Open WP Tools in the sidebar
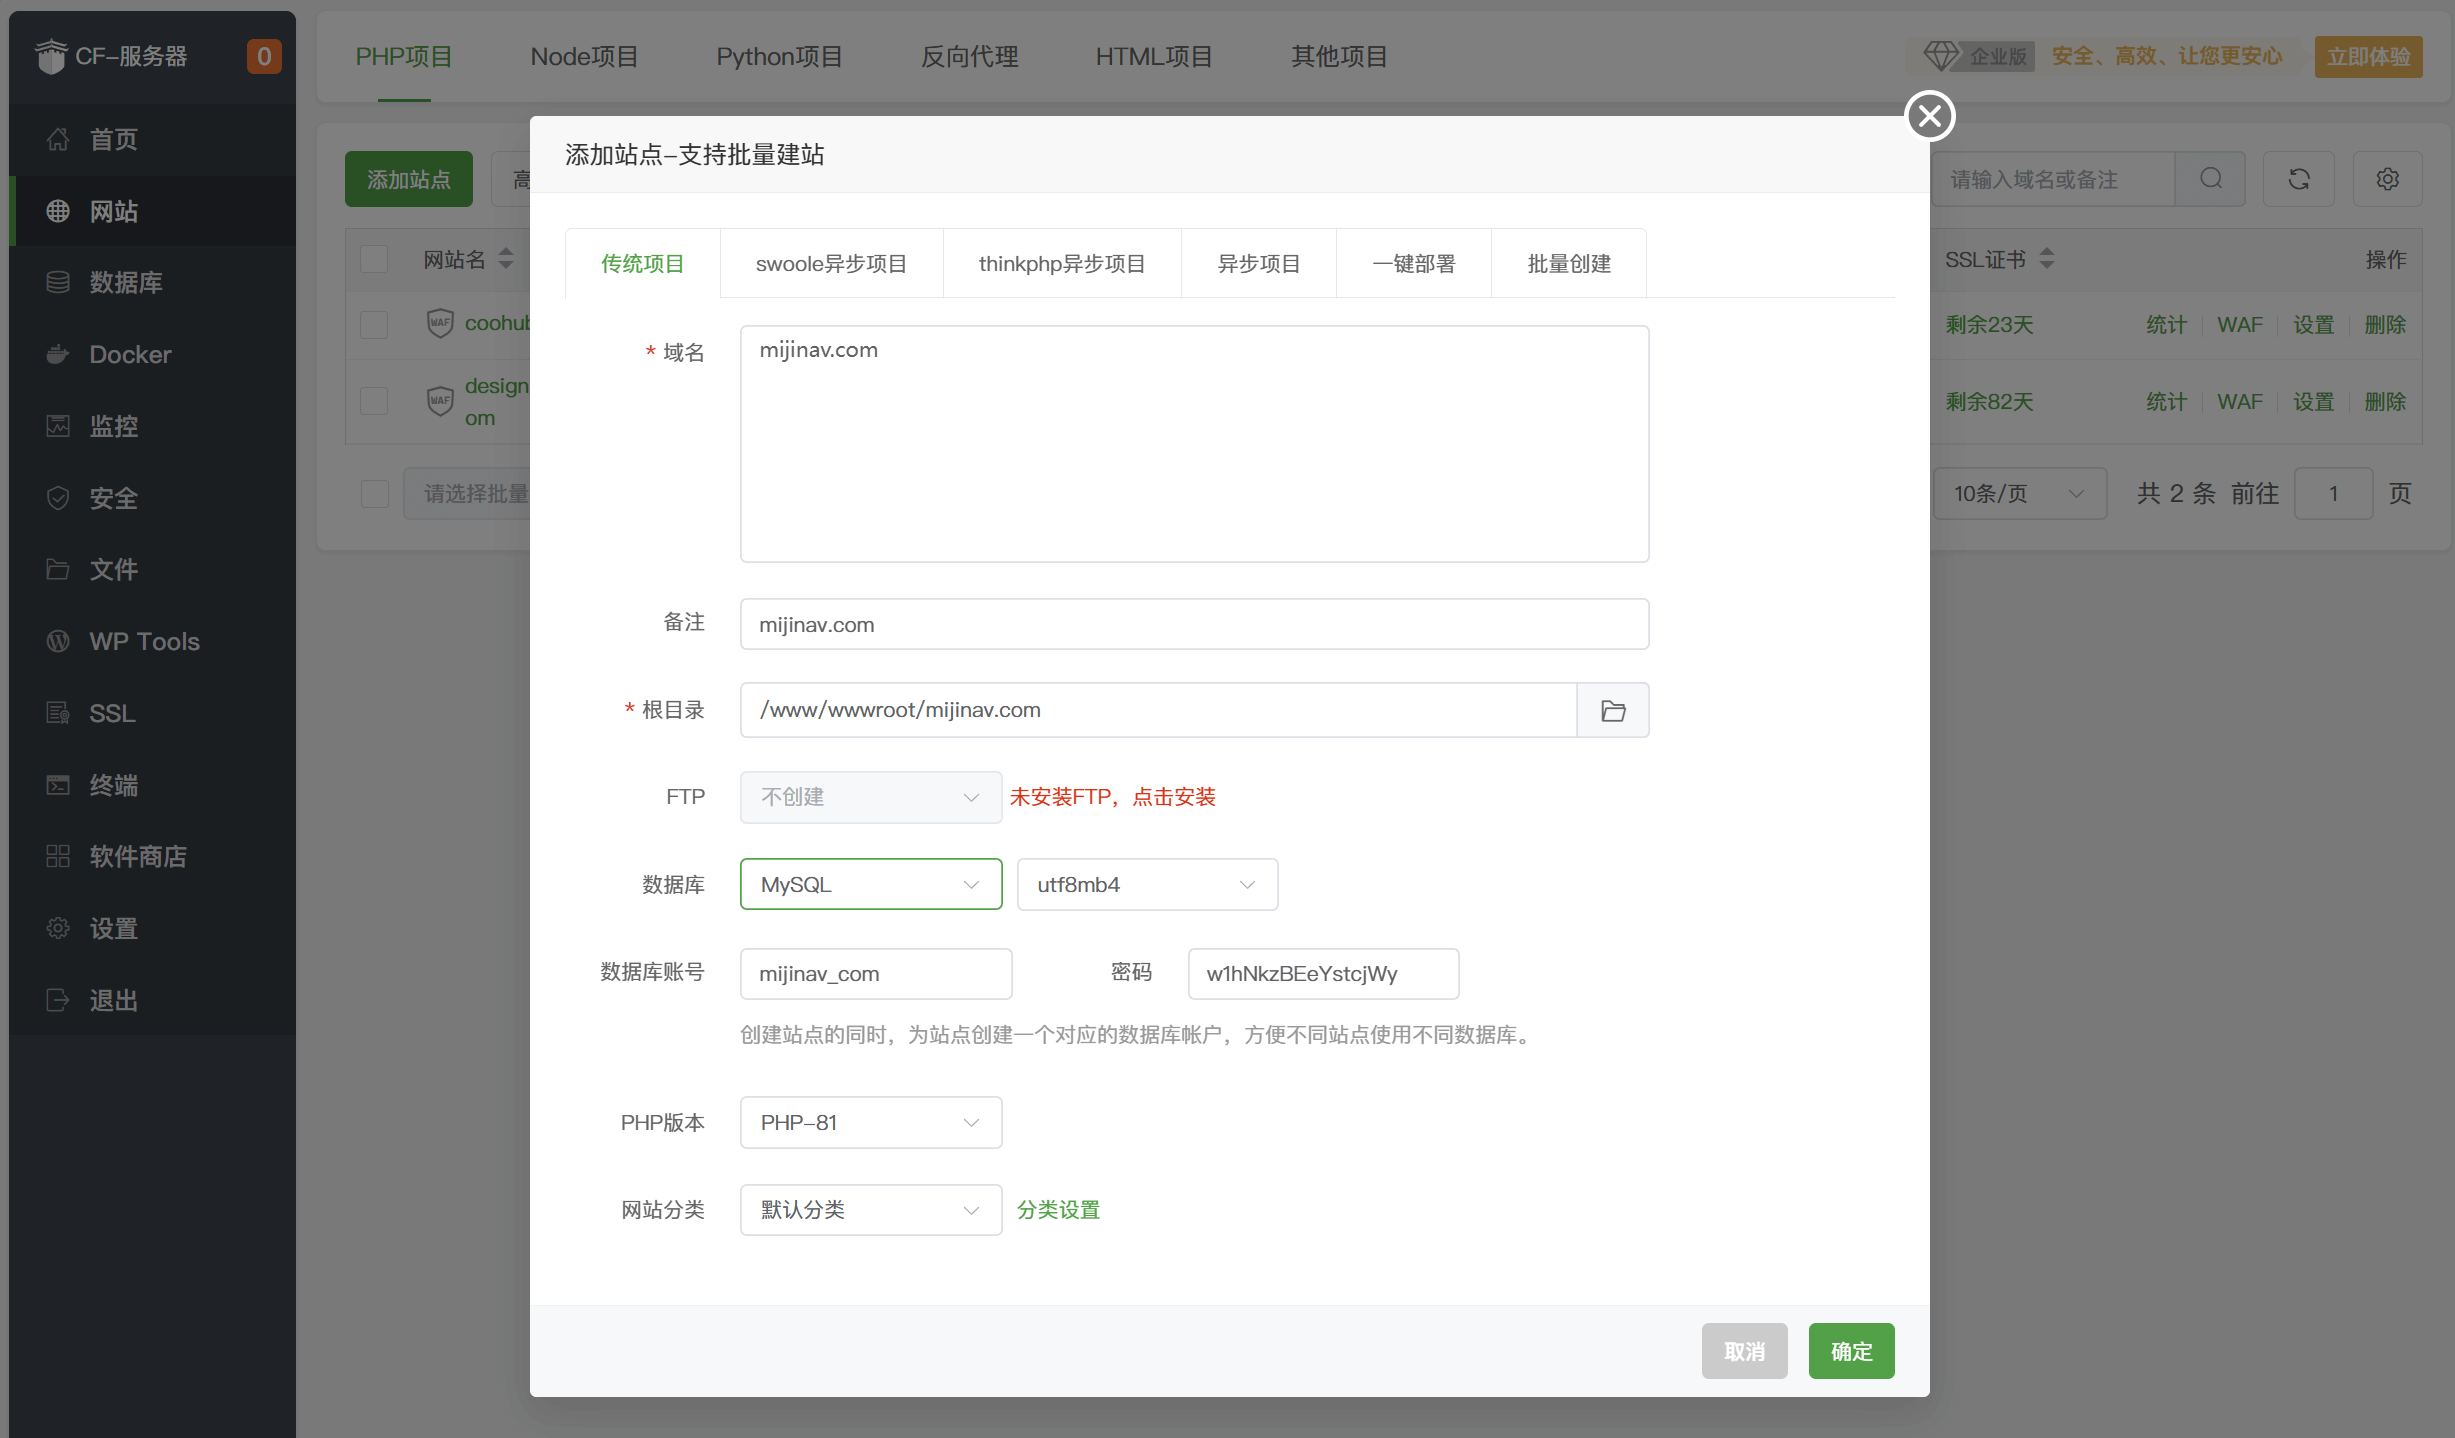Viewport: 2455px width, 1438px height. [144, 641]
